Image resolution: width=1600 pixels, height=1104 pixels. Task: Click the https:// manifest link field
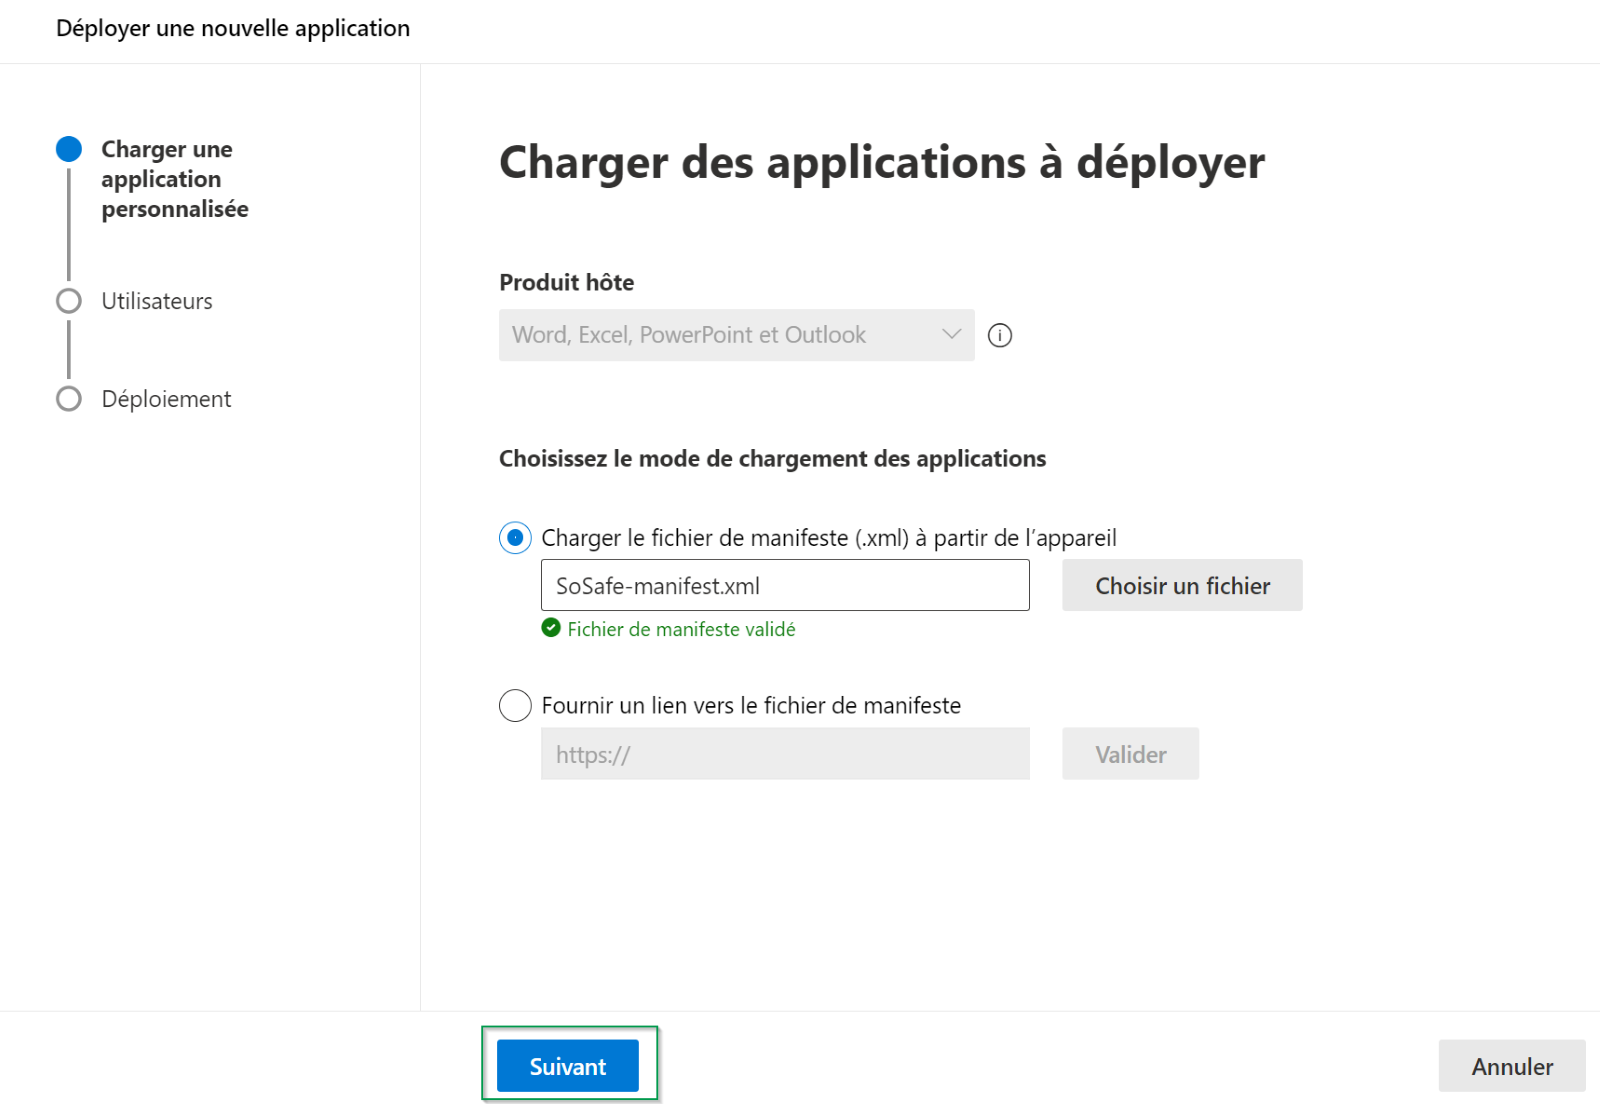coord(784,754)
